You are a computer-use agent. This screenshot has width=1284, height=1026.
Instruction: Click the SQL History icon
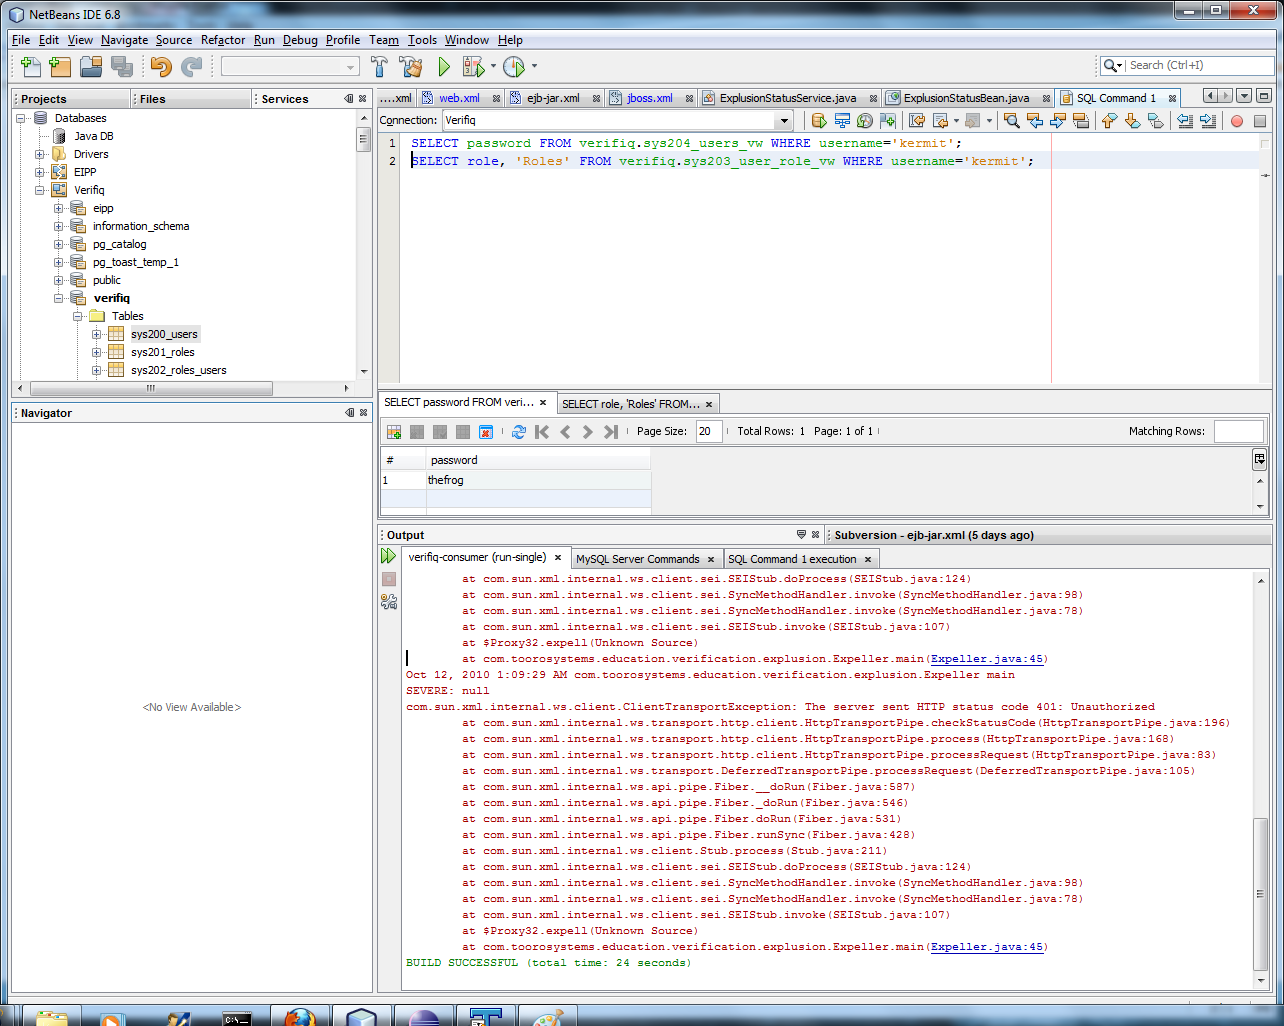tap(865, 121)
